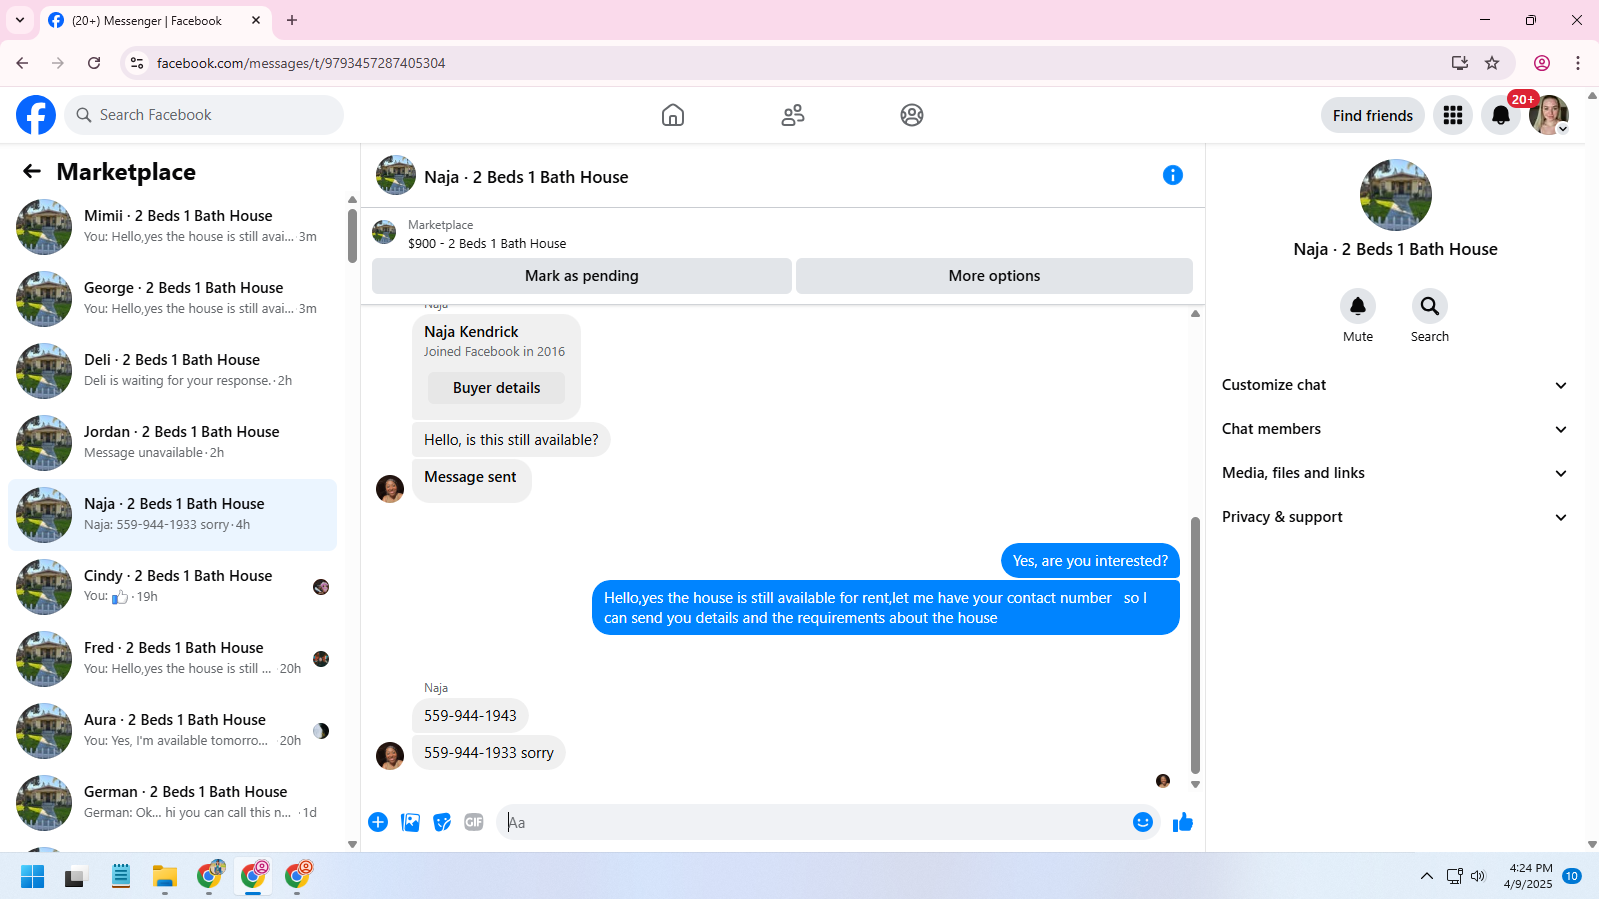Attach a photo file with the image icon
Screen dimensions: 1599x899
click(x=410, y=822)
